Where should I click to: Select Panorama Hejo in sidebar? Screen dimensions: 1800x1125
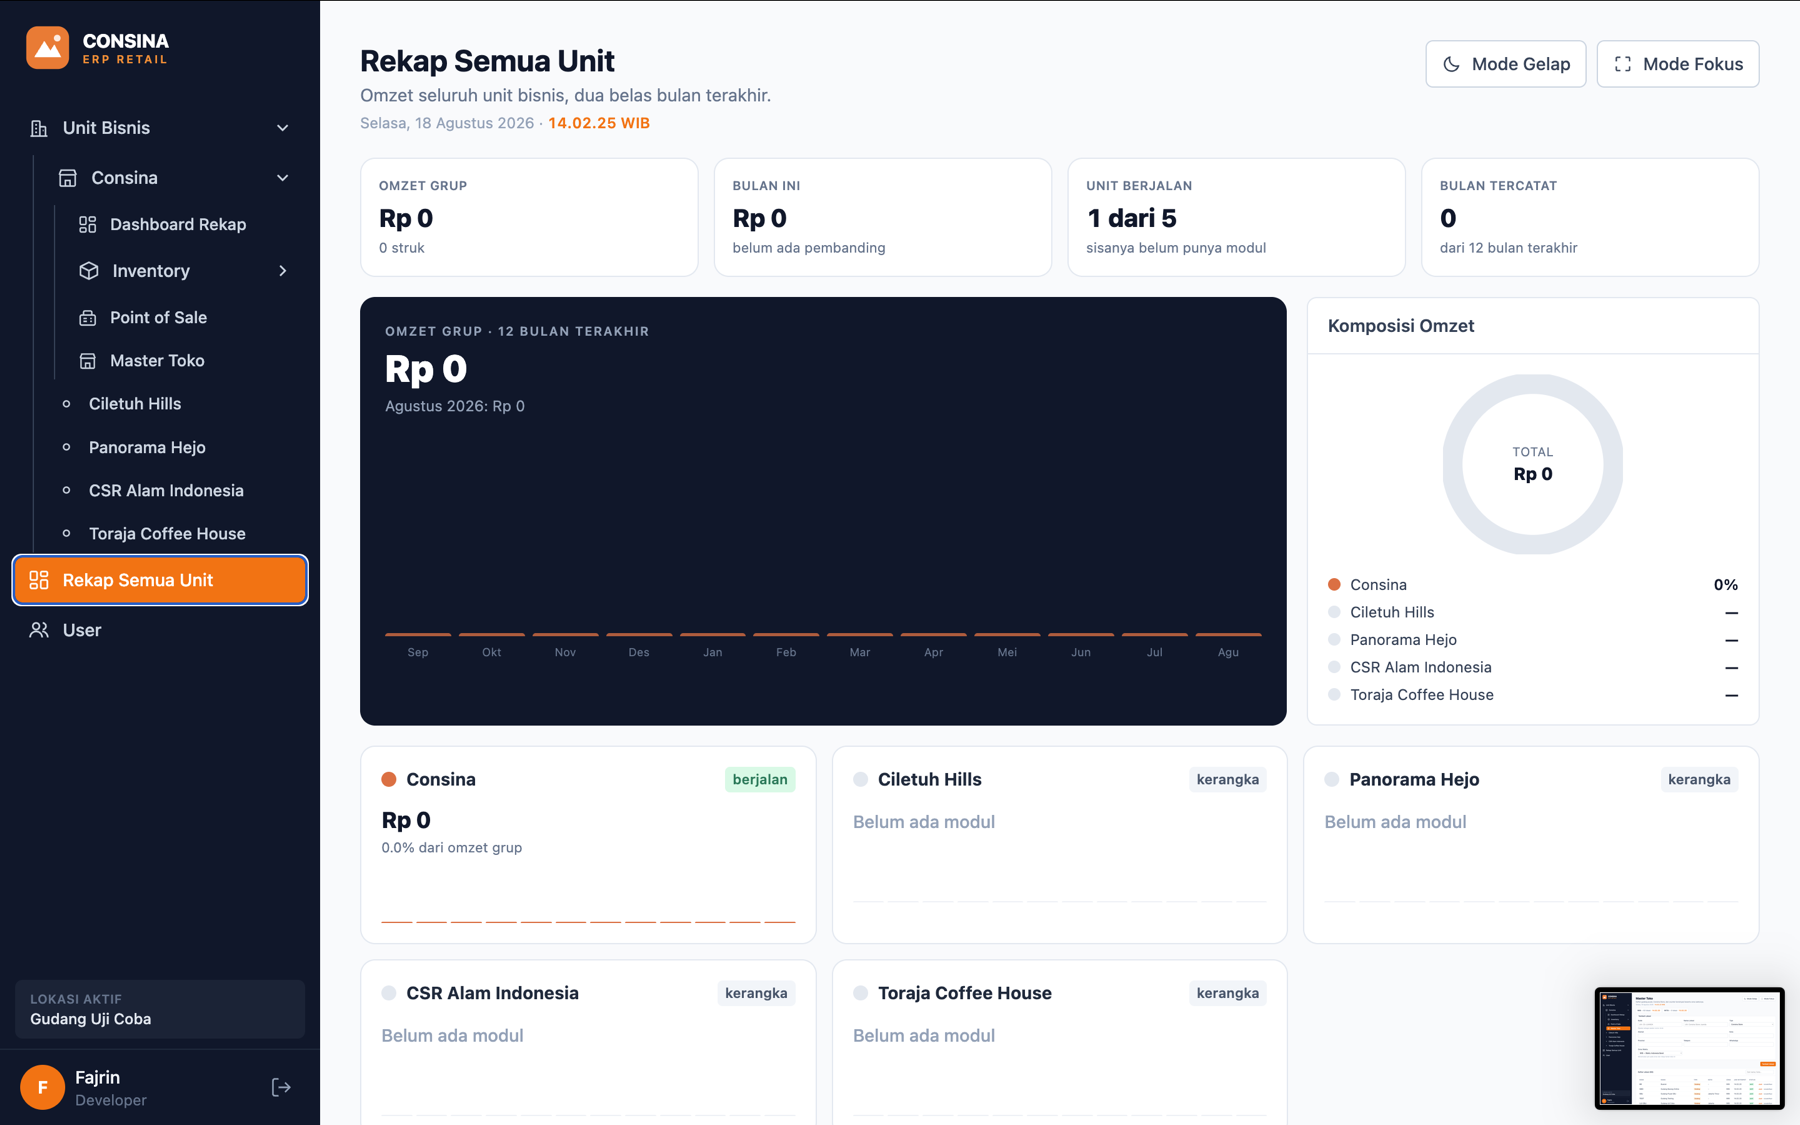tap(147, 447)
